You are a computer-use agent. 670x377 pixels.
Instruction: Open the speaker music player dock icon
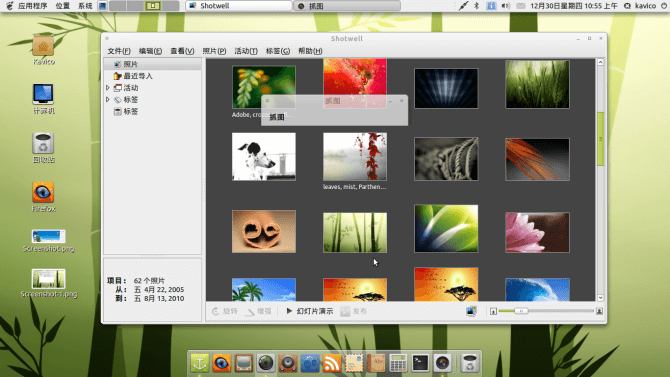[x=288, y=363]
